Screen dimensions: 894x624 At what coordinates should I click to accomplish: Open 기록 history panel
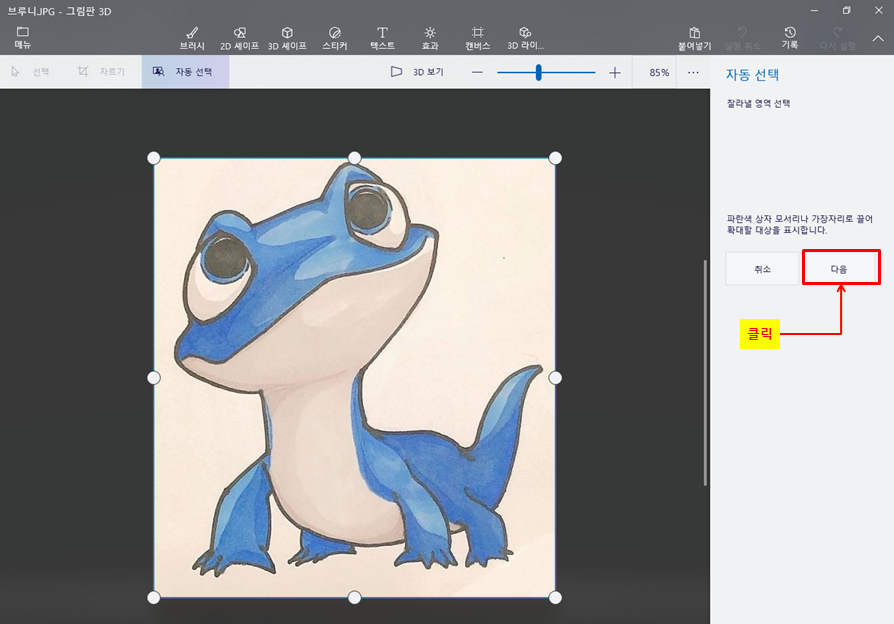(x=790, y=38)
